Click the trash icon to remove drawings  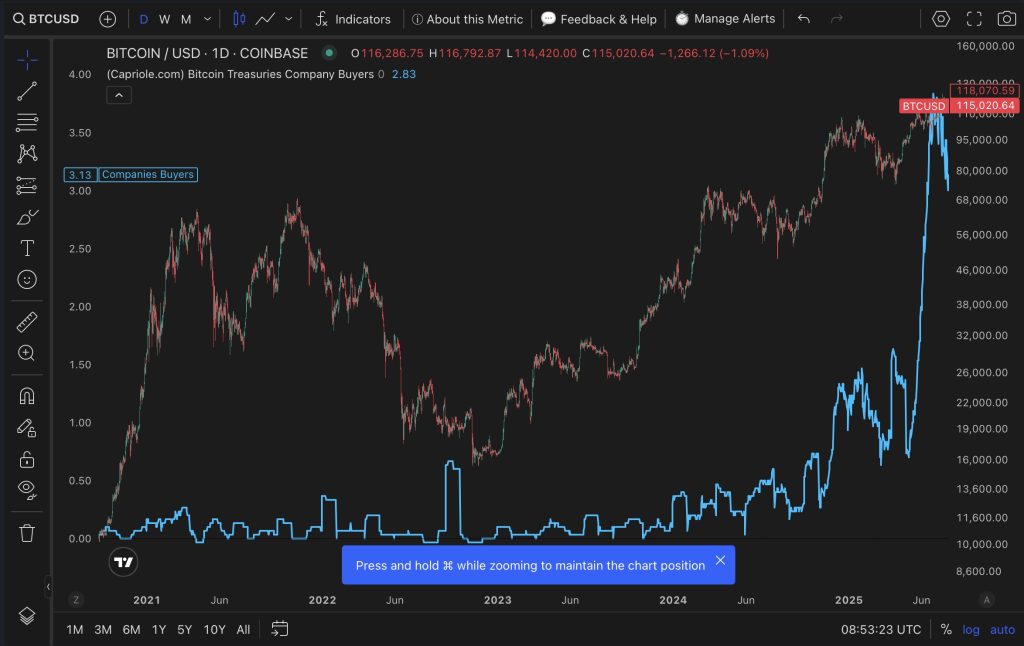[27, 532]
